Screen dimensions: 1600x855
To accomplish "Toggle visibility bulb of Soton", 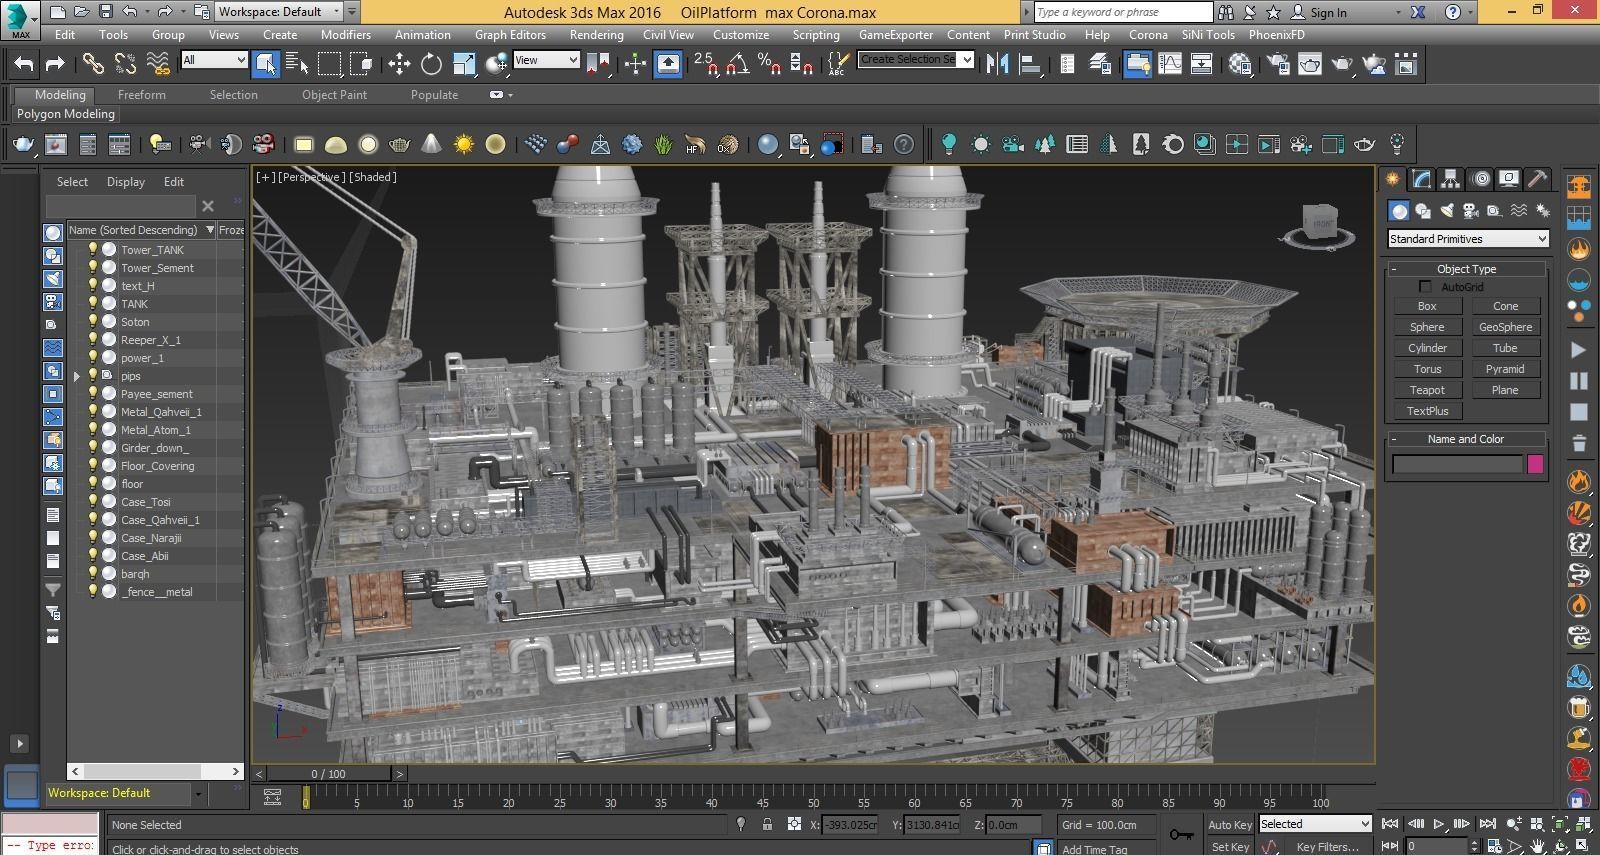I will 93,322.
